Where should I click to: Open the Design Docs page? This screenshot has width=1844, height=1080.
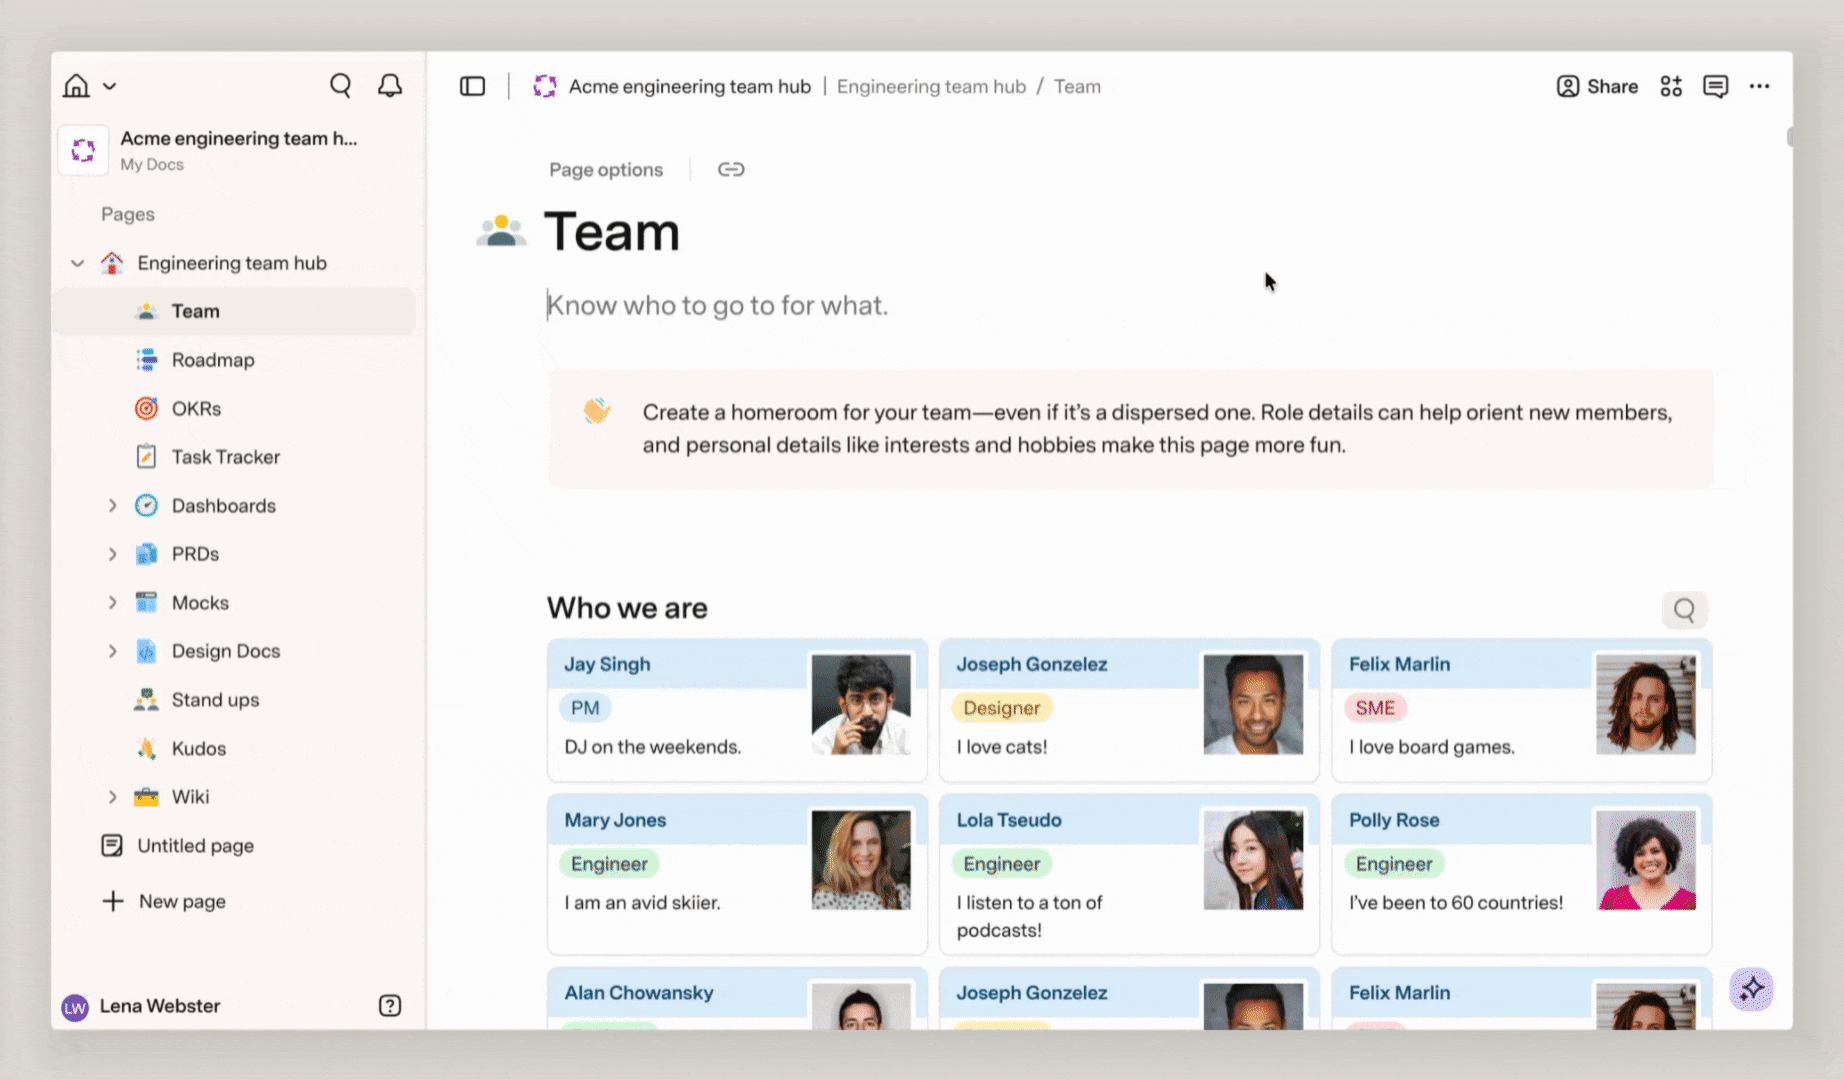coord(226,651)
